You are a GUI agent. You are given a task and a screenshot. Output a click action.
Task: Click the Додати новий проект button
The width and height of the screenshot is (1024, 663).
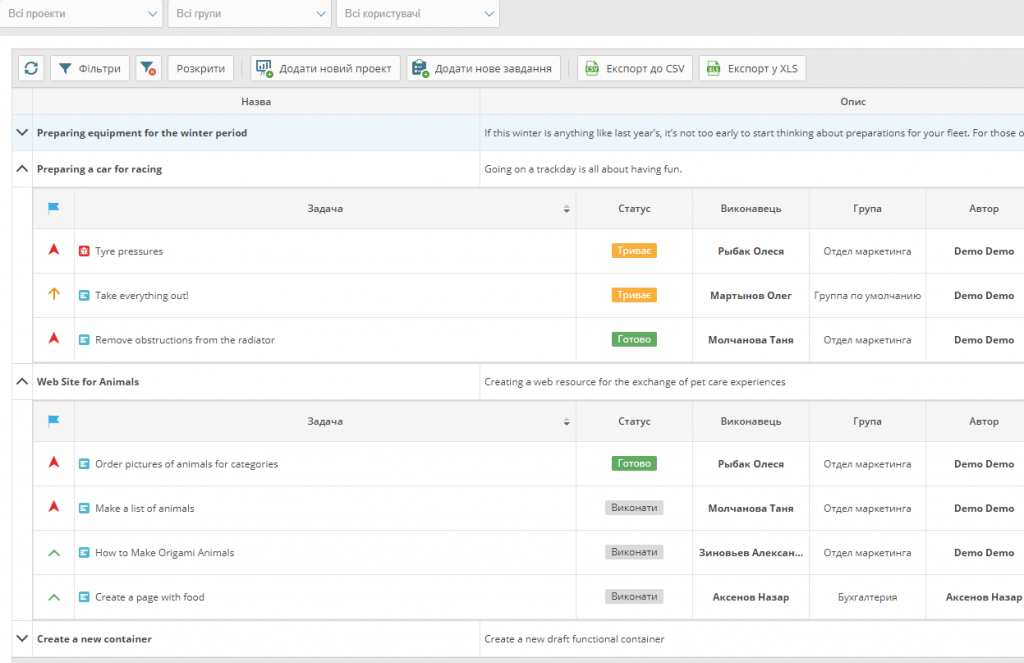(326, 68)
